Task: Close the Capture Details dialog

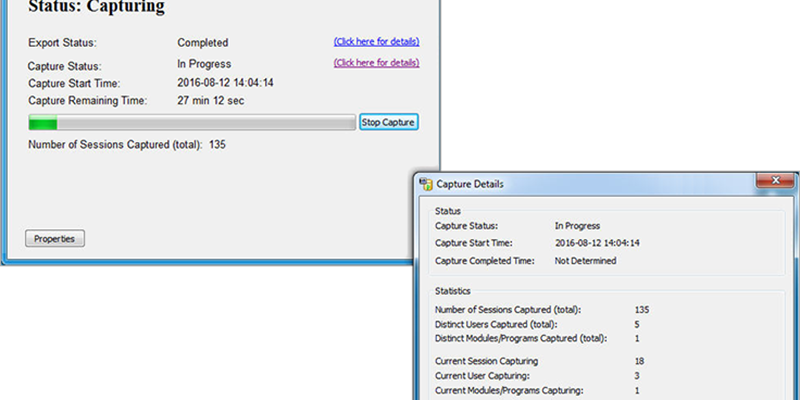Action: coord(775,181)
